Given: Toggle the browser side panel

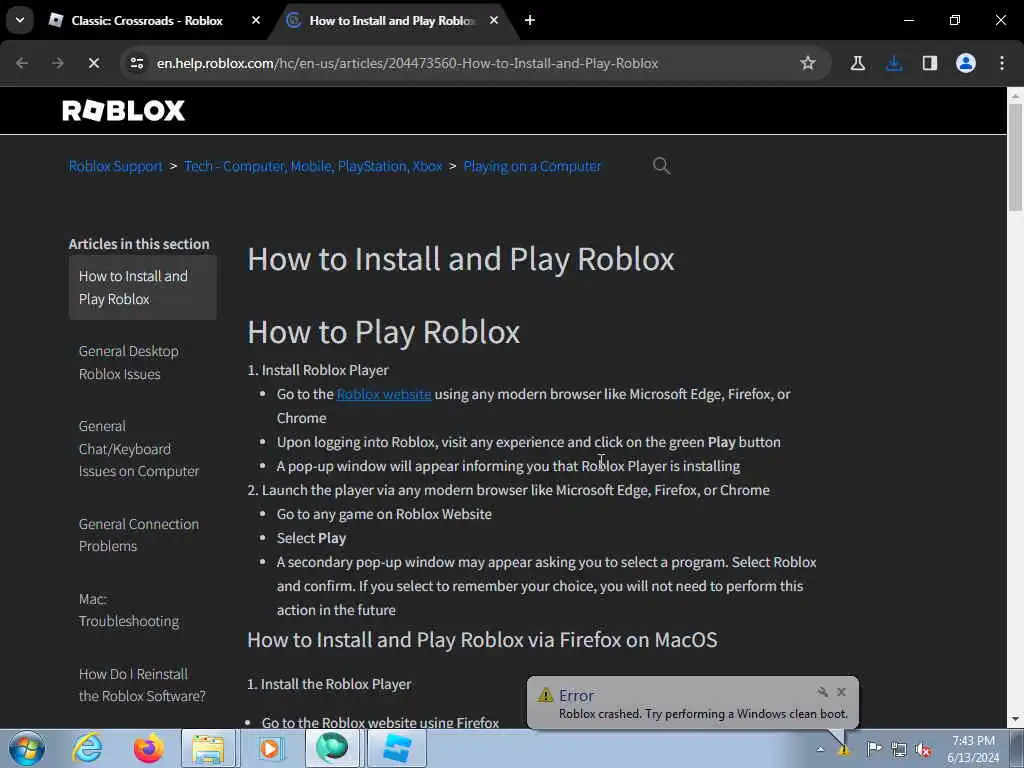Looking at the screenshot, I should 929,63.
